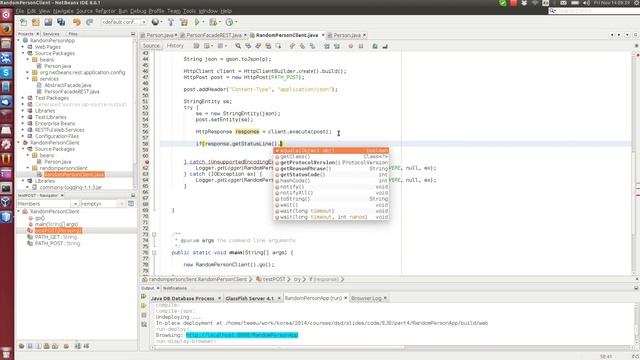The width and height of the screenshot is (640, 360).
Task: Click the green Run Project icon
Action: 197,22
